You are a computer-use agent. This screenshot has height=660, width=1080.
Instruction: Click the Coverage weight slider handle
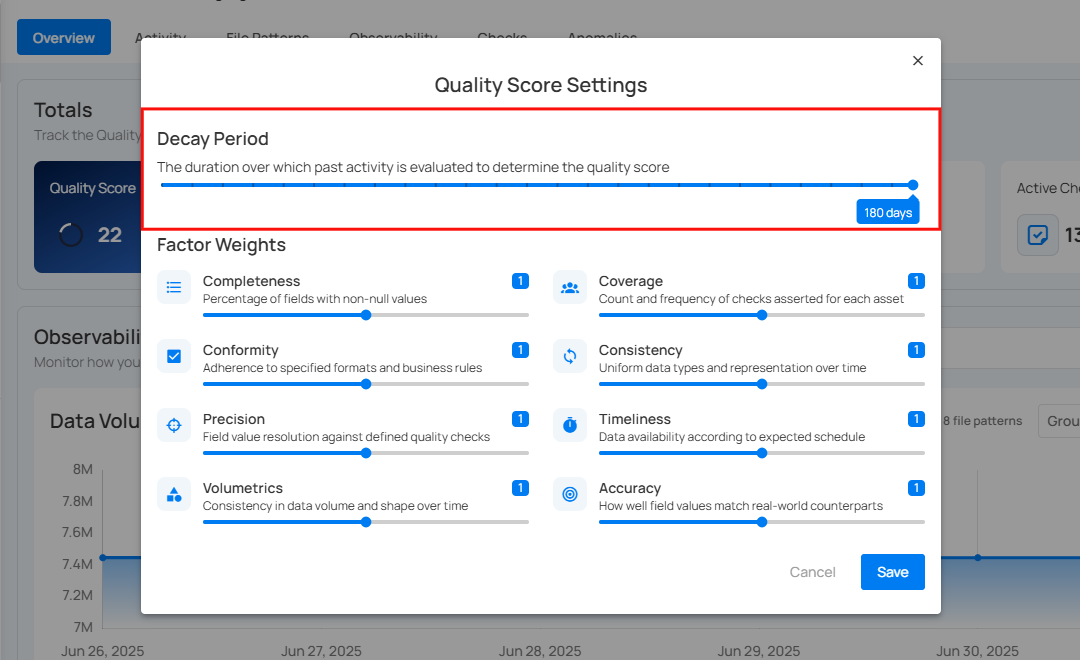pos(762,315)
